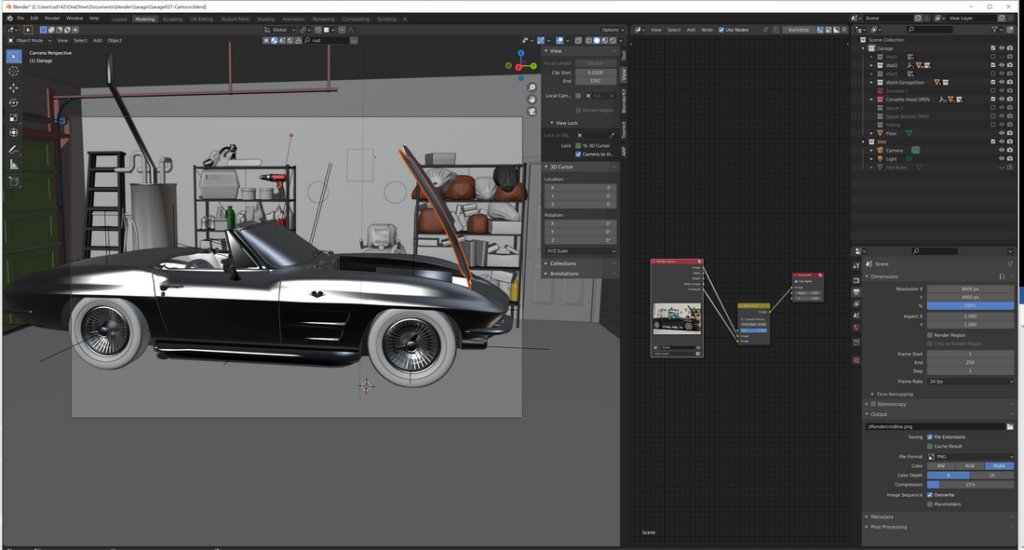
Task: Click the Scene pin icon in Properties
Action: (x=1009, y=265)
